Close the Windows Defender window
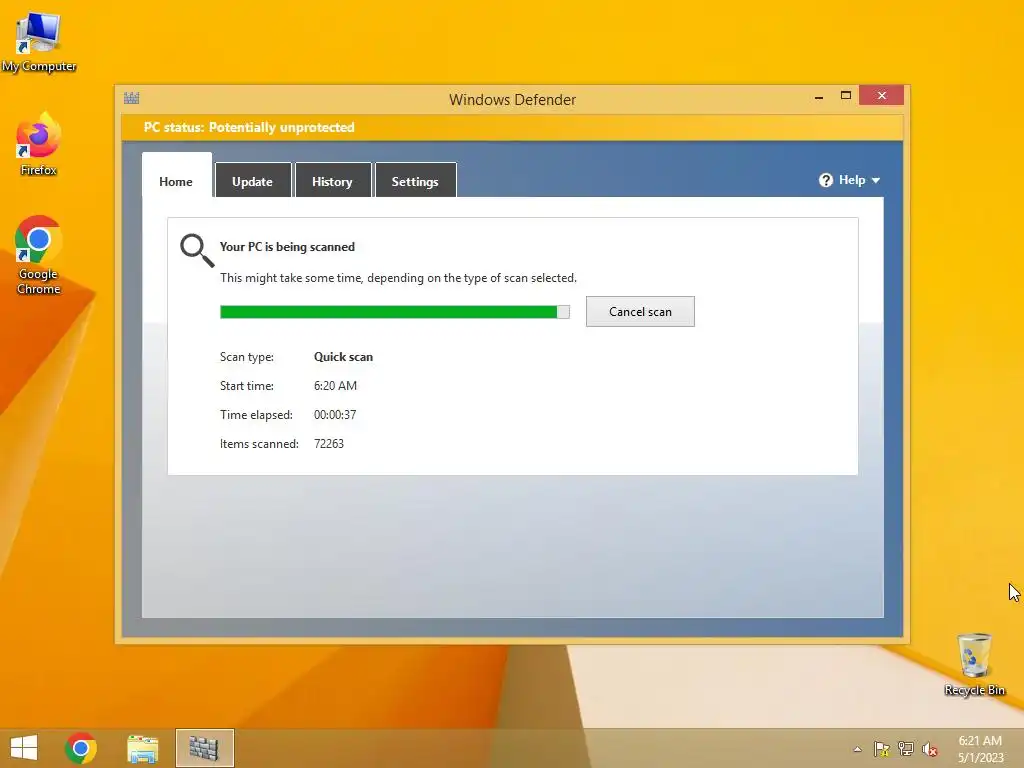This screenshot has width=1024, height=768. click(x=882, y=95)
